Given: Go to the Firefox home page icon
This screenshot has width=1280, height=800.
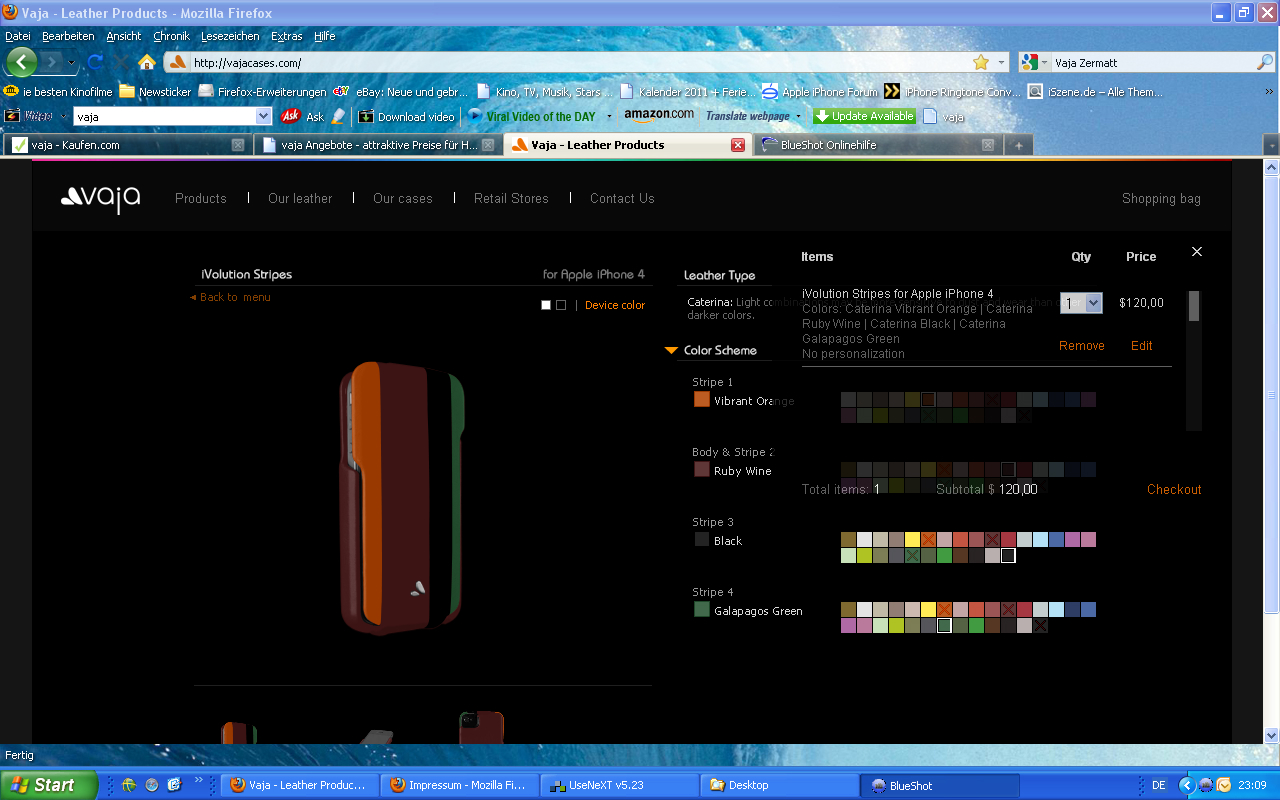Looking at the screenshot, I should point(147,62).
